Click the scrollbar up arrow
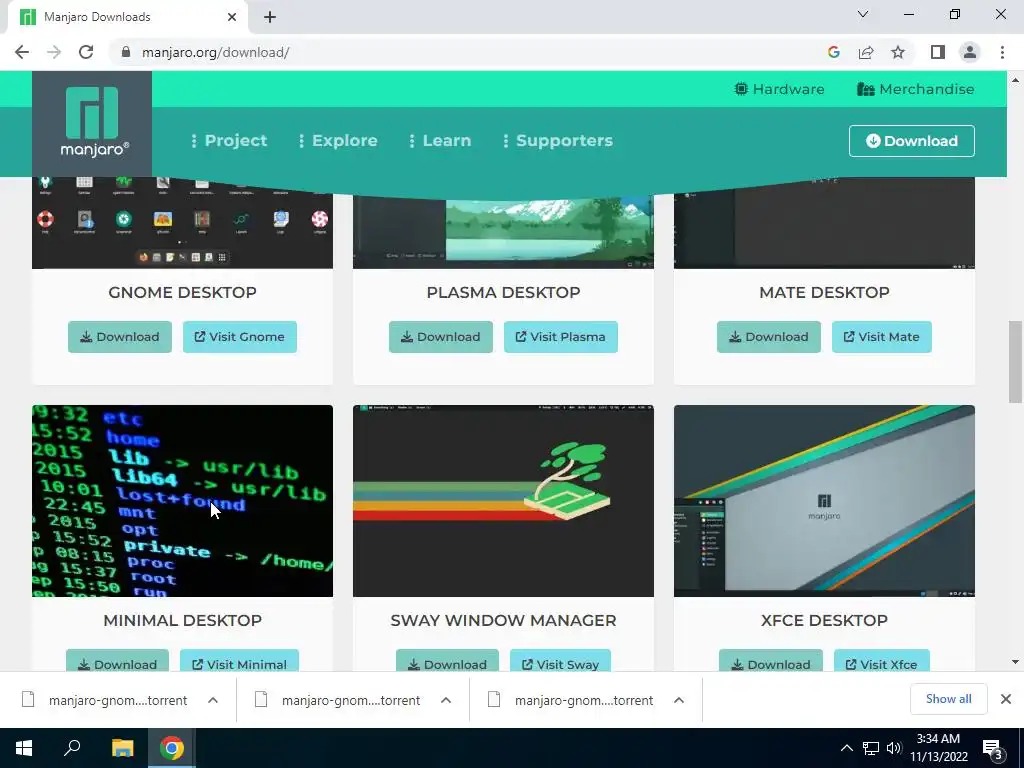Viewport: 1024px width, 768px height. click(1016, 80)
